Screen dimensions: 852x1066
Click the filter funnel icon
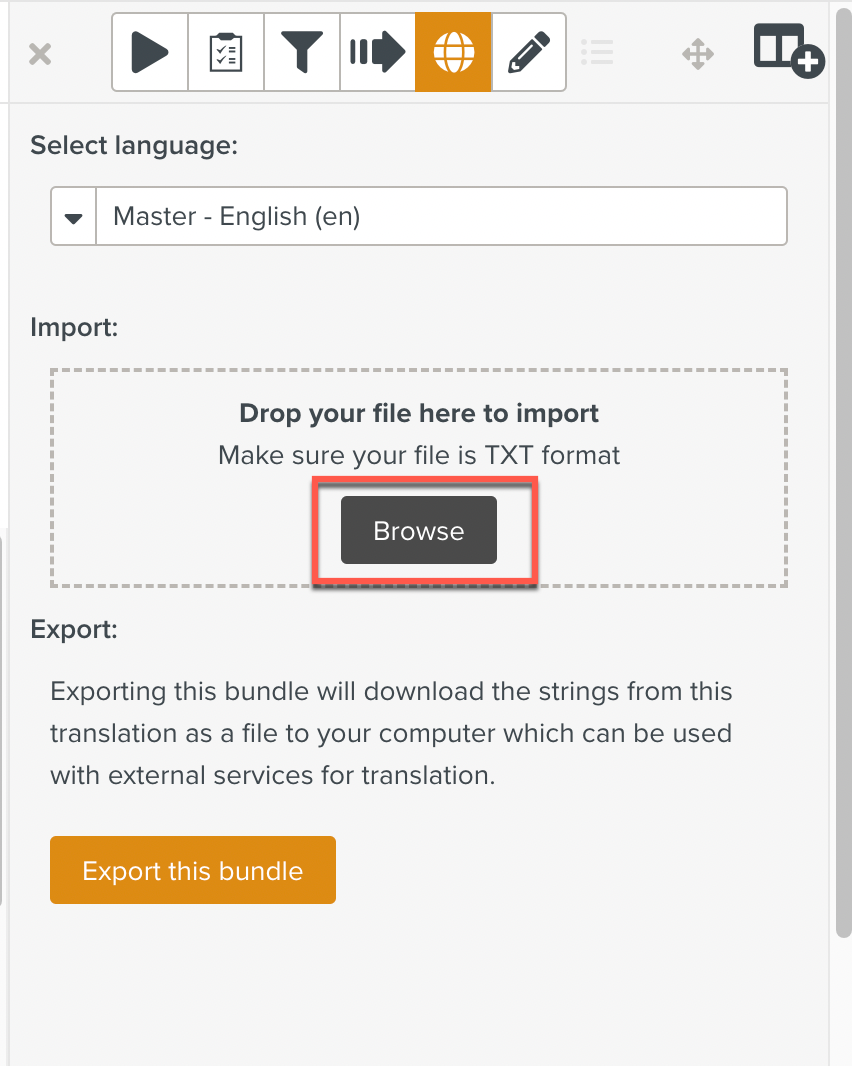pos(301,51)
